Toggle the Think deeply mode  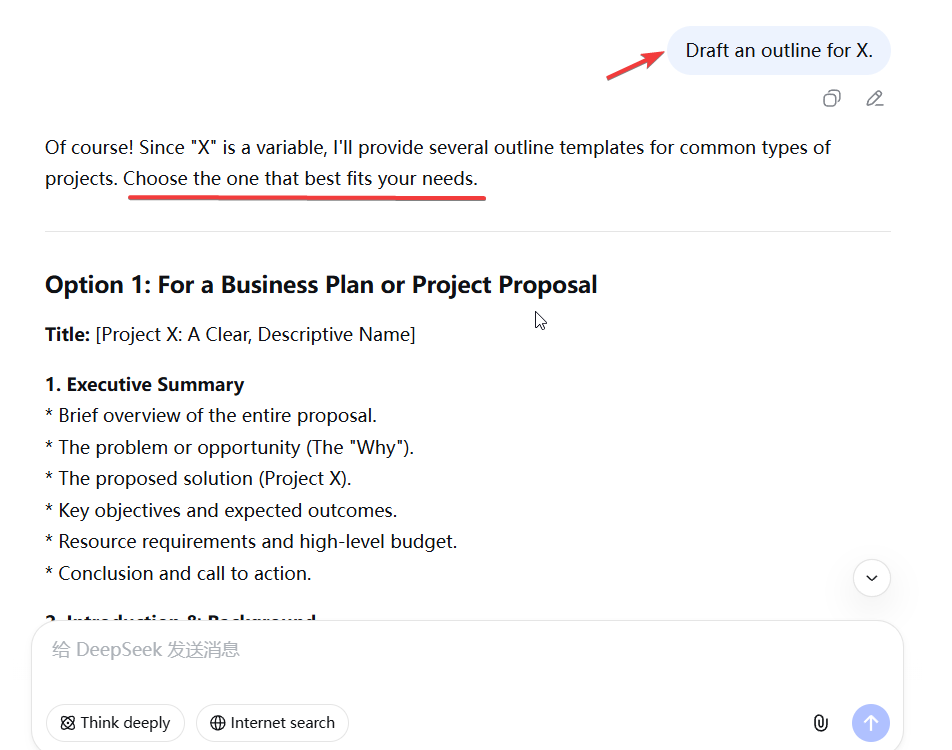click(x=115, y=723)
